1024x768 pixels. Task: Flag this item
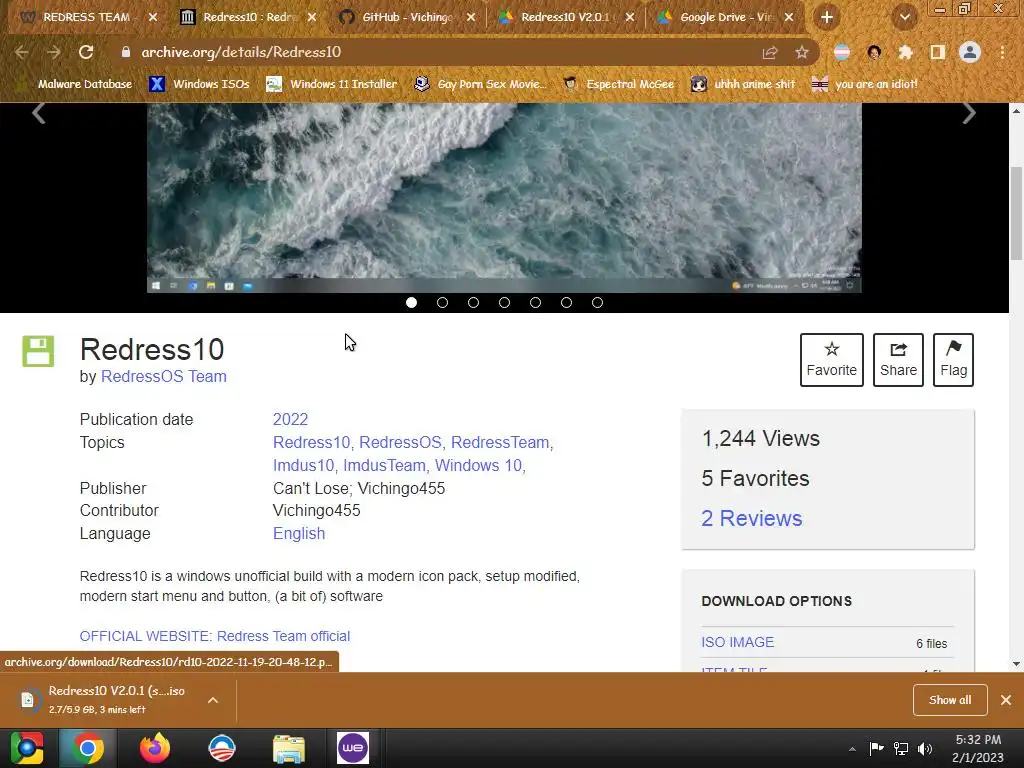point(953,360)
